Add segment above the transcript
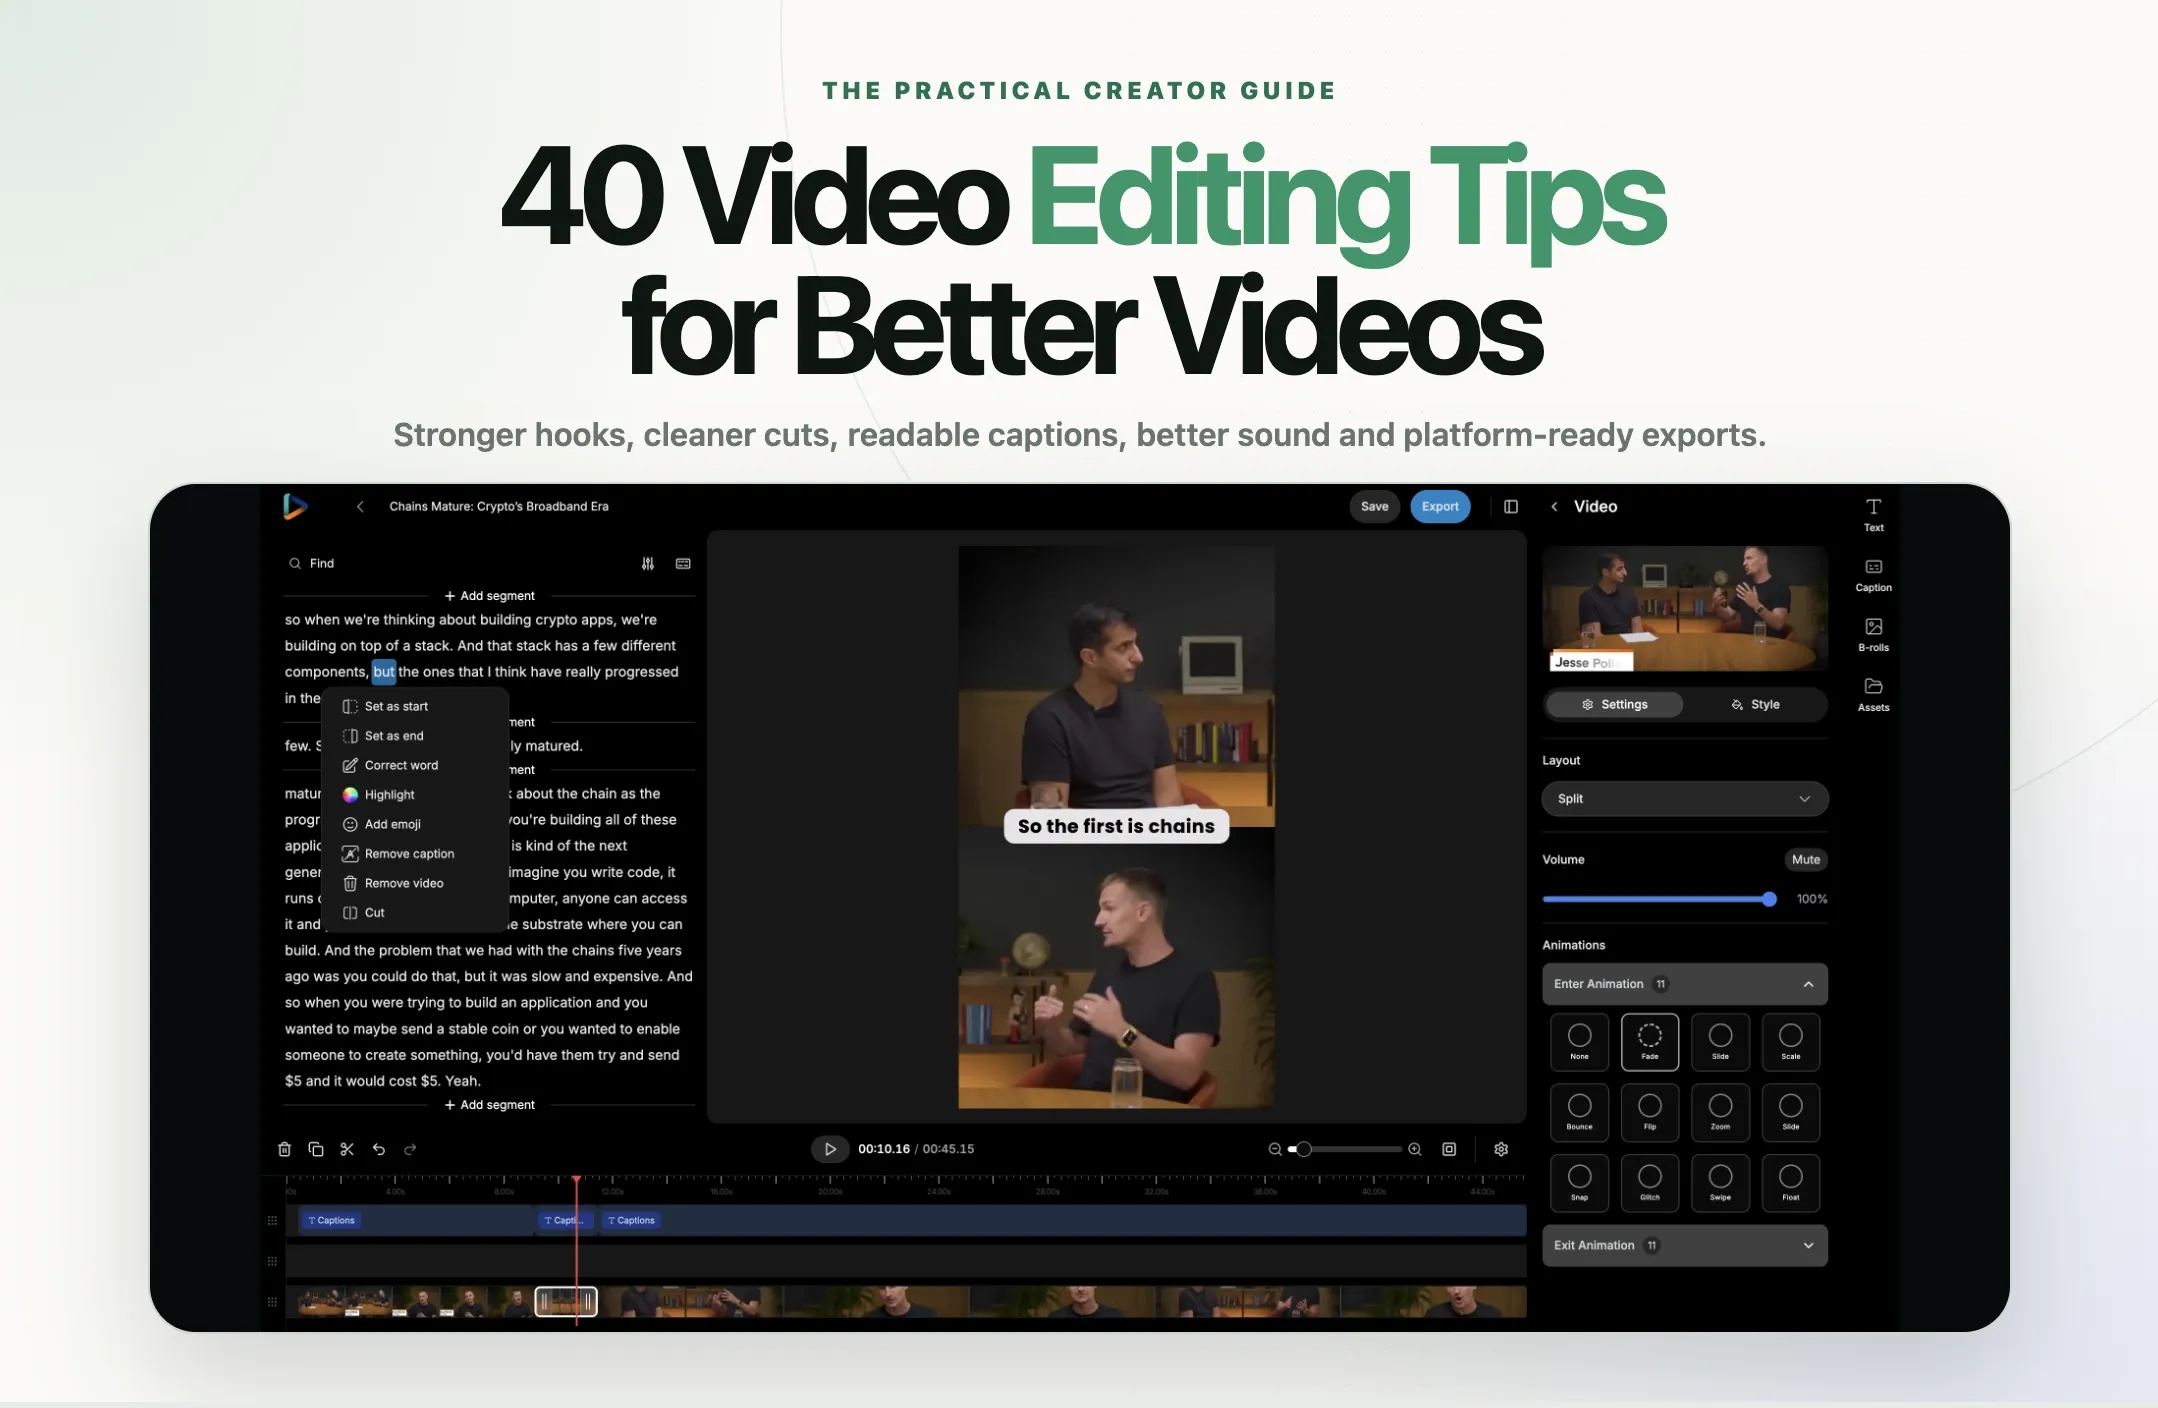The height and width of the screenshot is (1408, 2158). 490,596
